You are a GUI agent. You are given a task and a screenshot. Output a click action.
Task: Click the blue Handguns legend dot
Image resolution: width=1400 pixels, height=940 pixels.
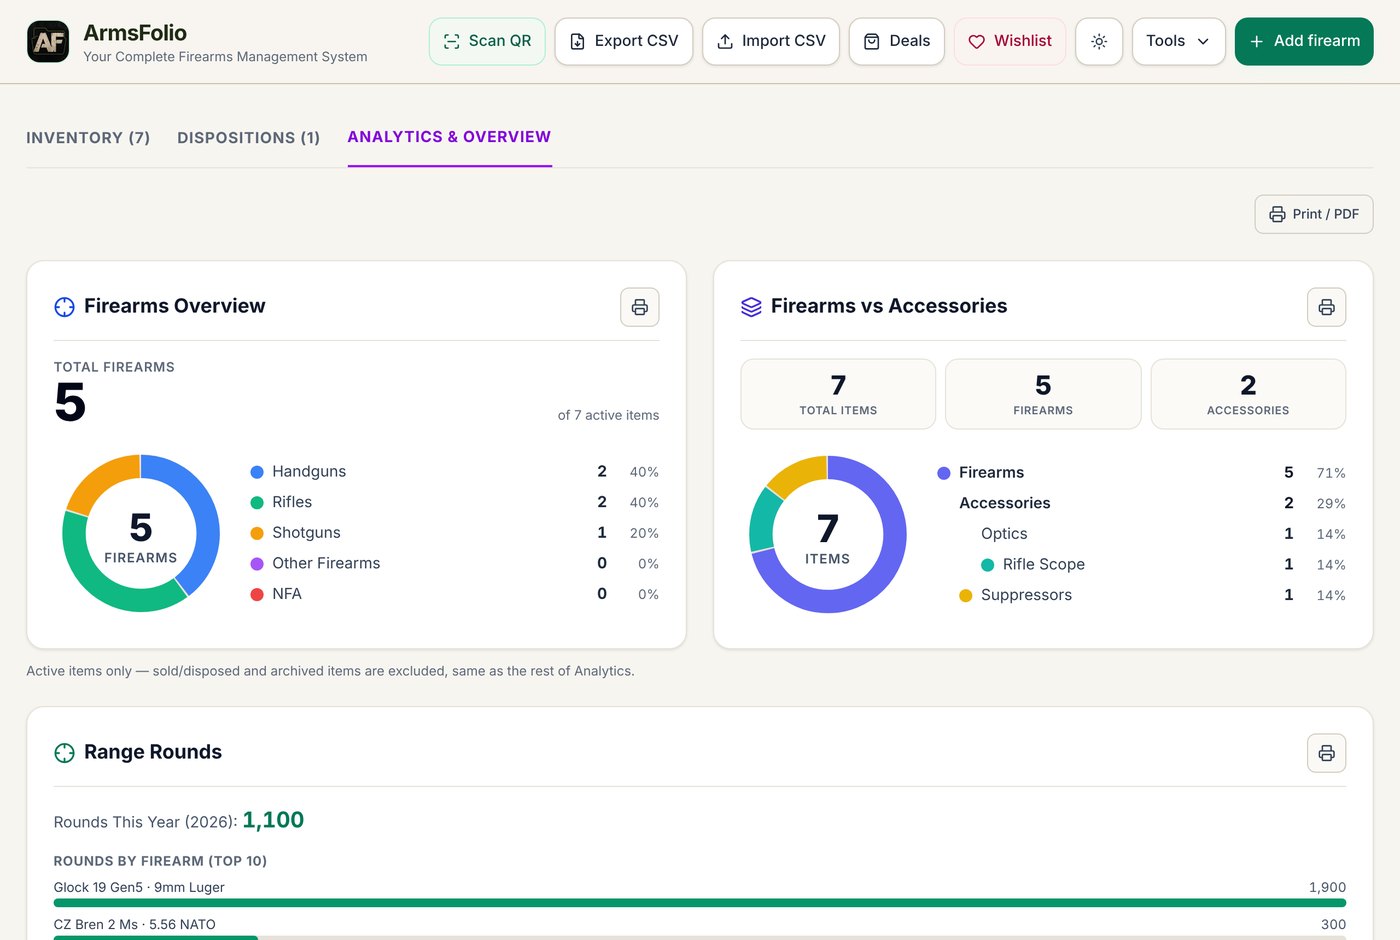tap(257, 472)
